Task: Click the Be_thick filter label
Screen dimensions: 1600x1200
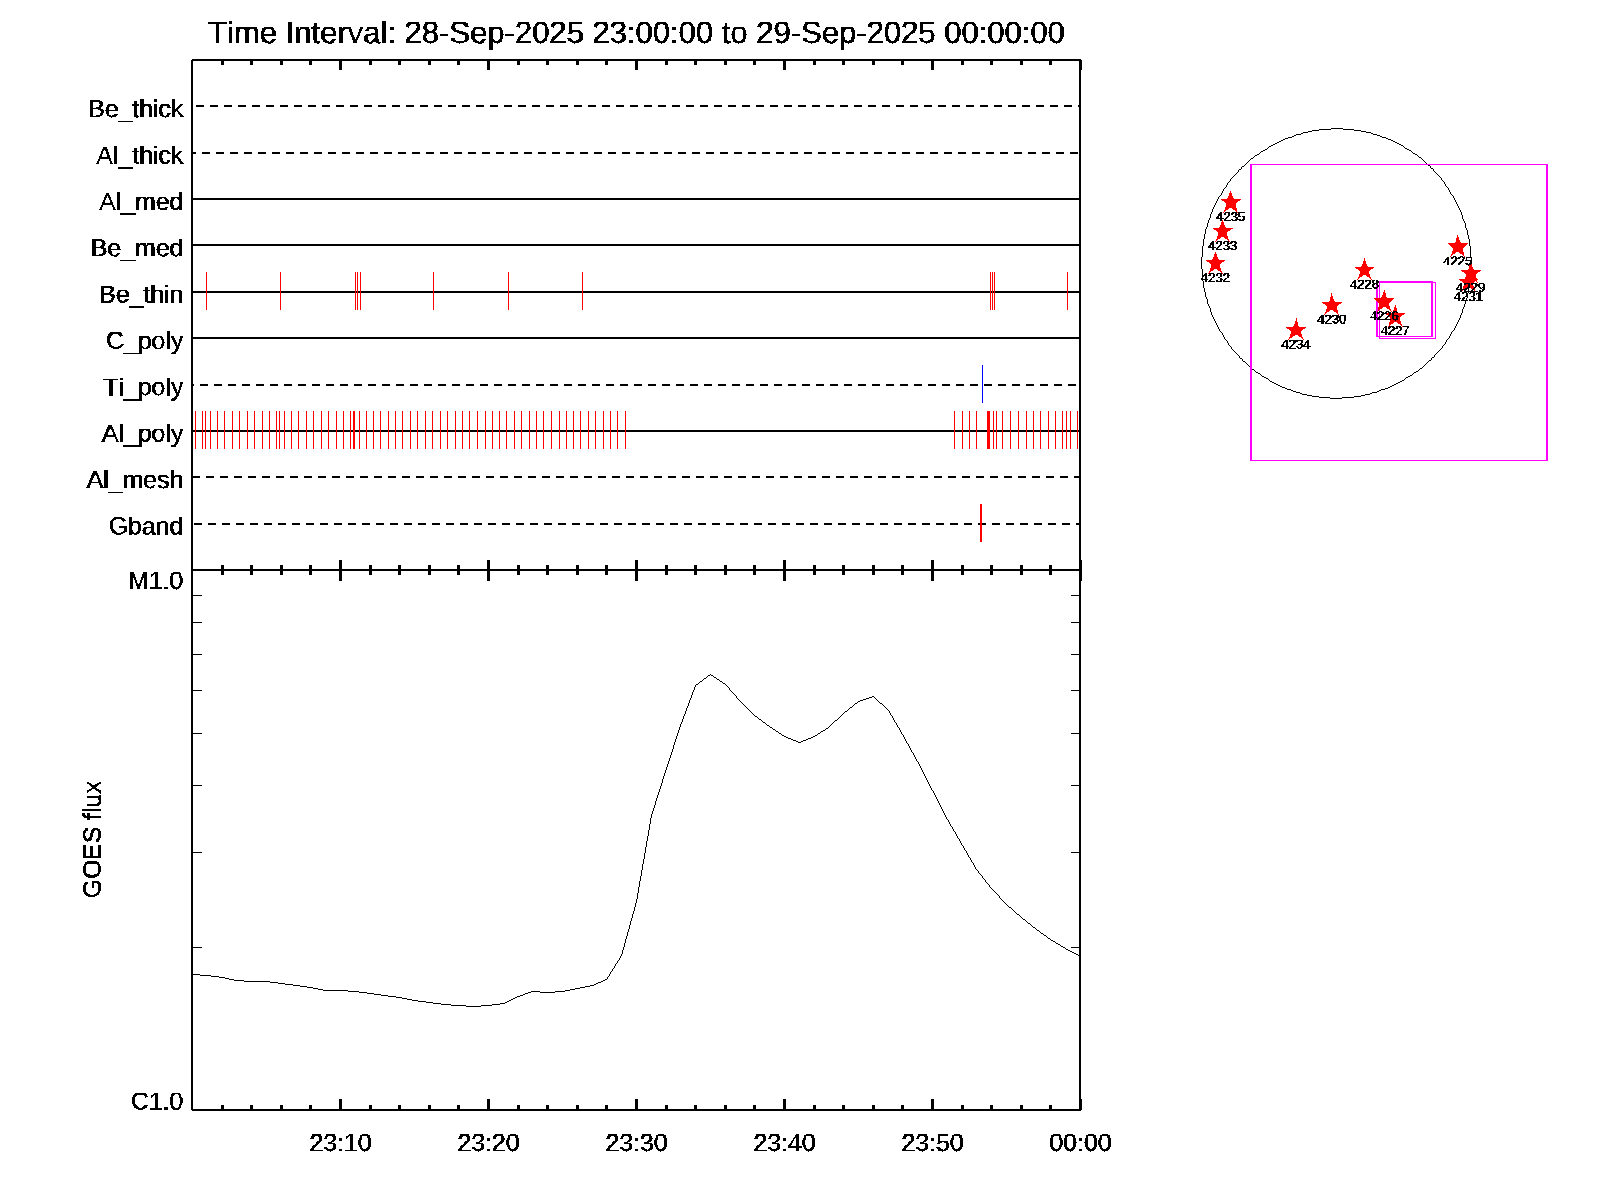Action: (x=136, y=109)
